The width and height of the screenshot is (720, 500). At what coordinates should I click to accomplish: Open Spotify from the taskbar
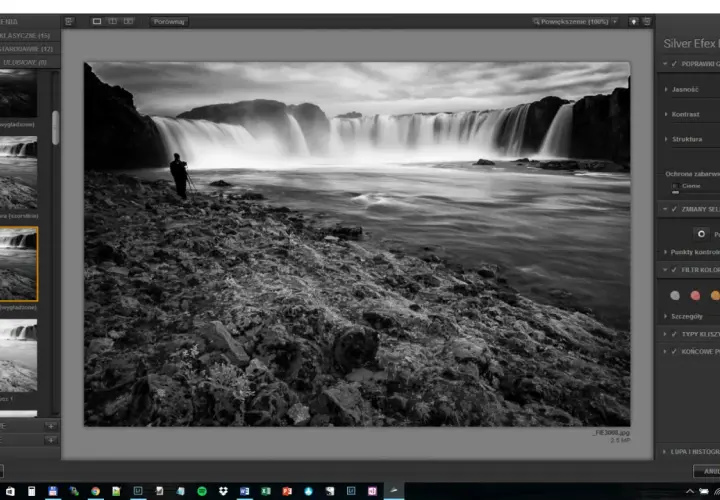[x=202, y=491]
